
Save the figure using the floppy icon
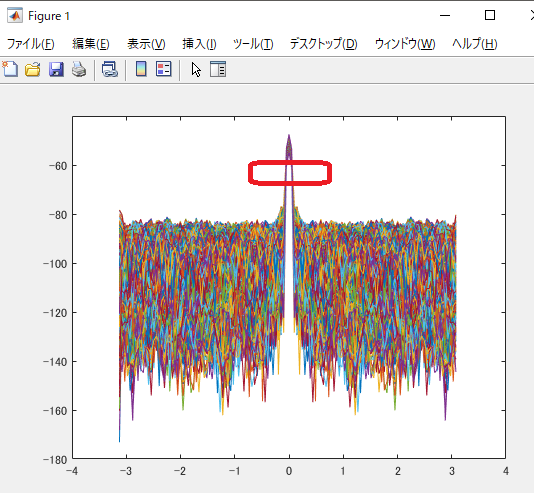point(56,69)
